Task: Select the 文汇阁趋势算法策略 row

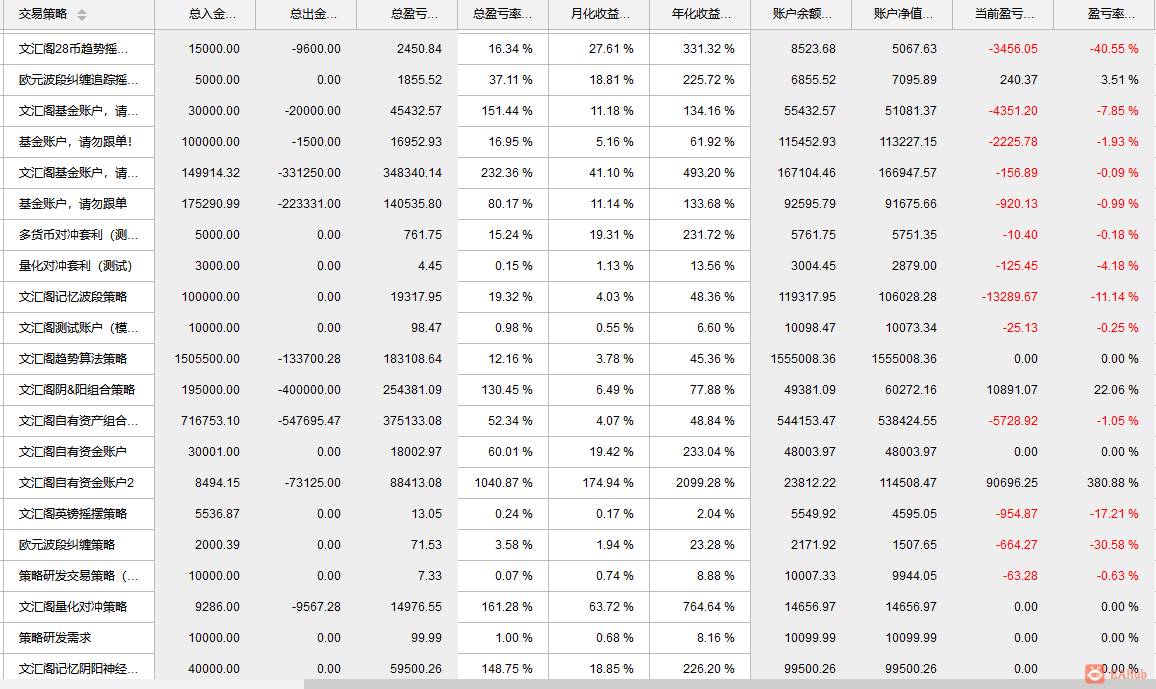Action: point(73,359)
